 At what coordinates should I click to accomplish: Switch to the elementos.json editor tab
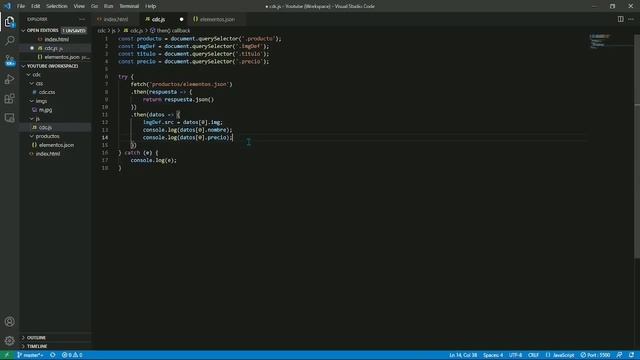coord(217,19)
